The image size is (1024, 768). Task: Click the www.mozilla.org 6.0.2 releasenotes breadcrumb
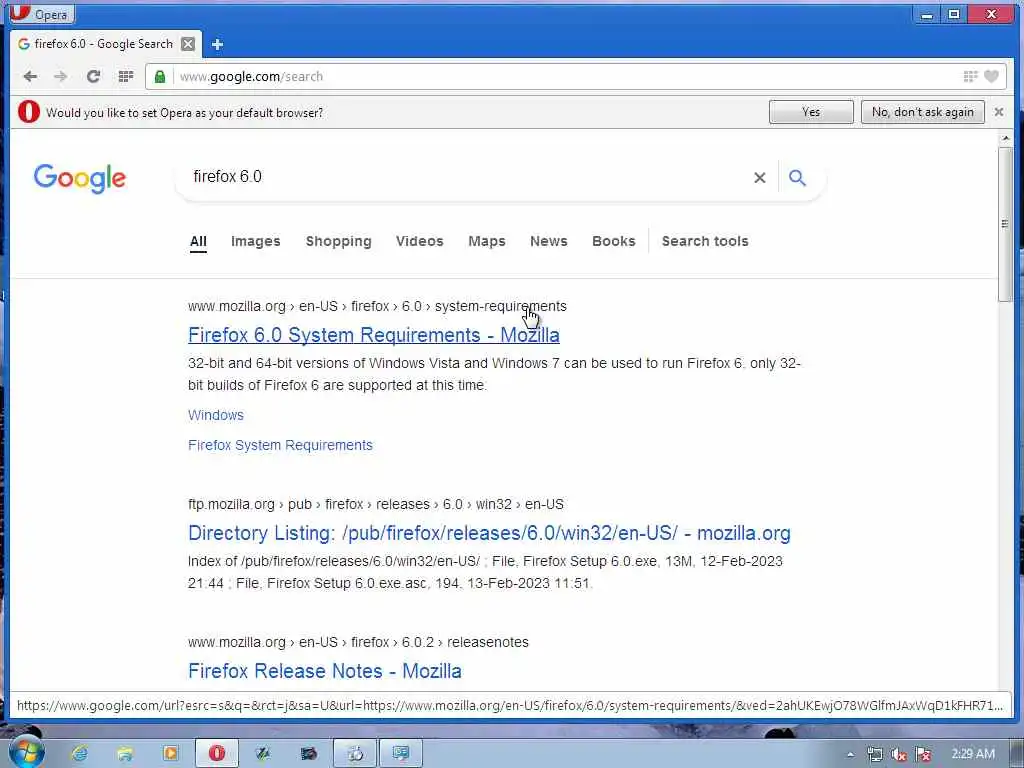pos(358,642)
